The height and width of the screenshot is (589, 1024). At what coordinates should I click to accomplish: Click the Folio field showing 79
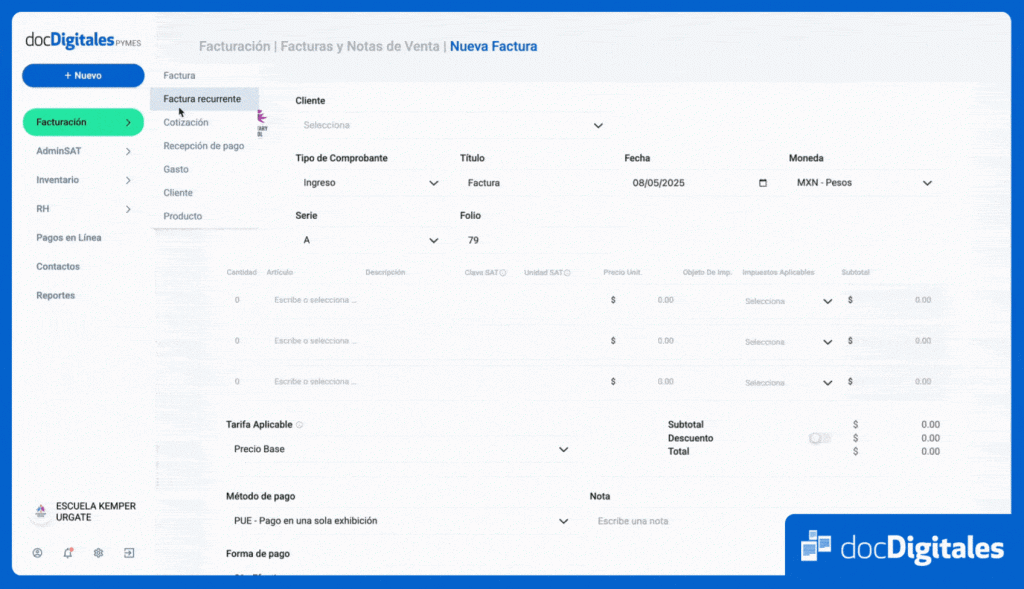pos(534,240)
